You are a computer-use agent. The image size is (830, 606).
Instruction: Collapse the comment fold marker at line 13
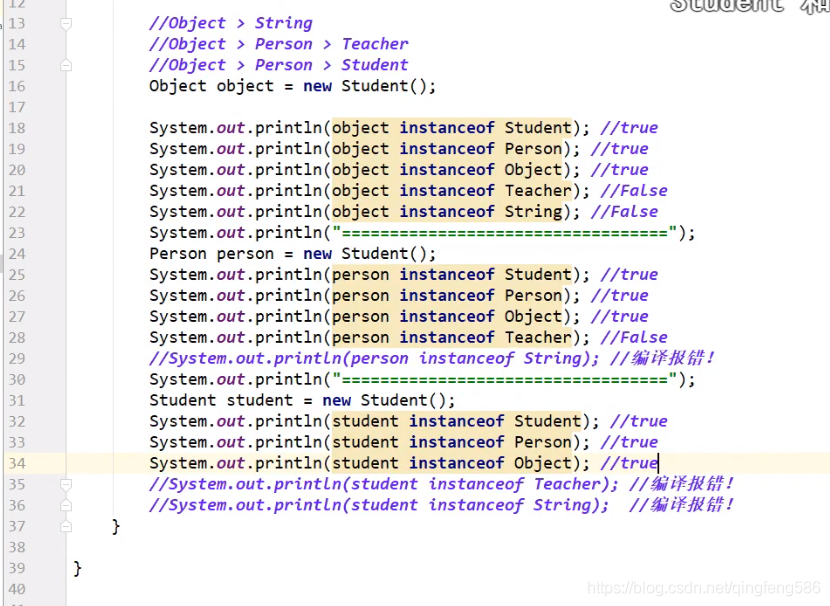[x=66, y=24]
